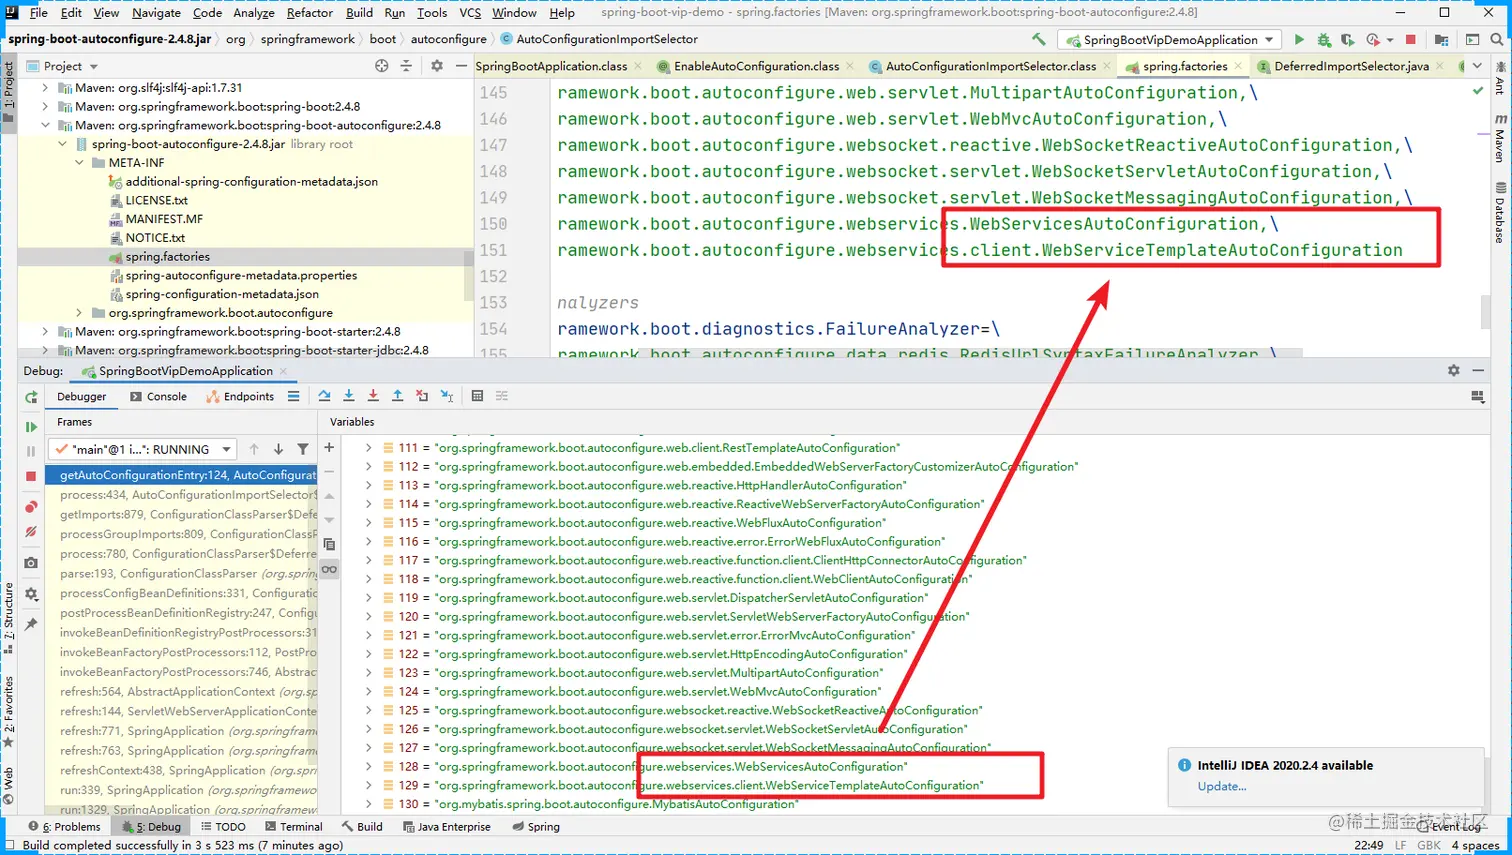Viewport: 1512px width, 855px height.
Task: Open Project Structure icon in the top toolbar
Action: [x=1441, y=40]
